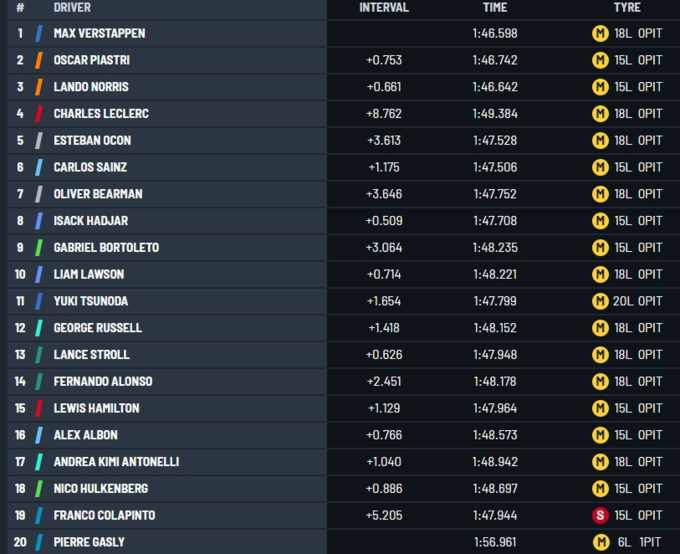Click the medium tyre icon for Max Verstappen
Viewport: 680px width, 554px height.
tap(600, 33)
